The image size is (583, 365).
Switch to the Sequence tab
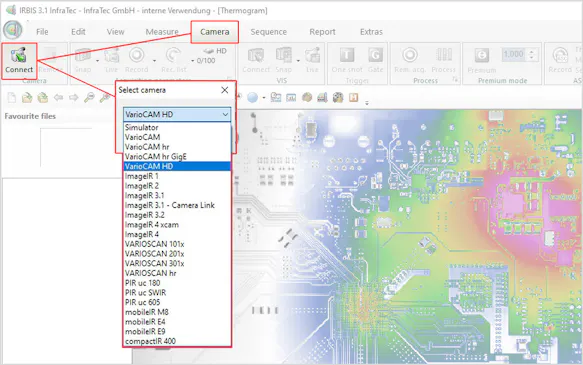click(x=268, y=32)
